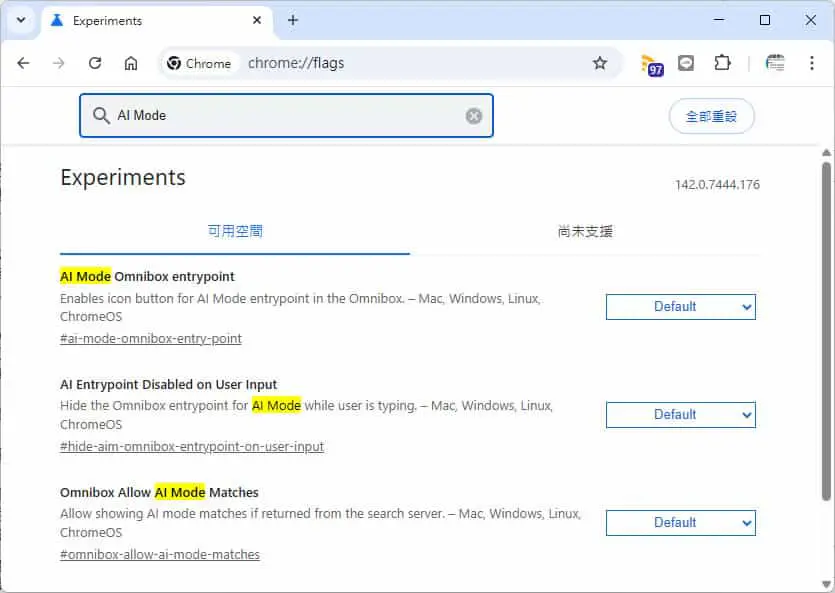Viewport: 835px width, 593px height.
Task: Focus the flags search input field
Action: 286,116
